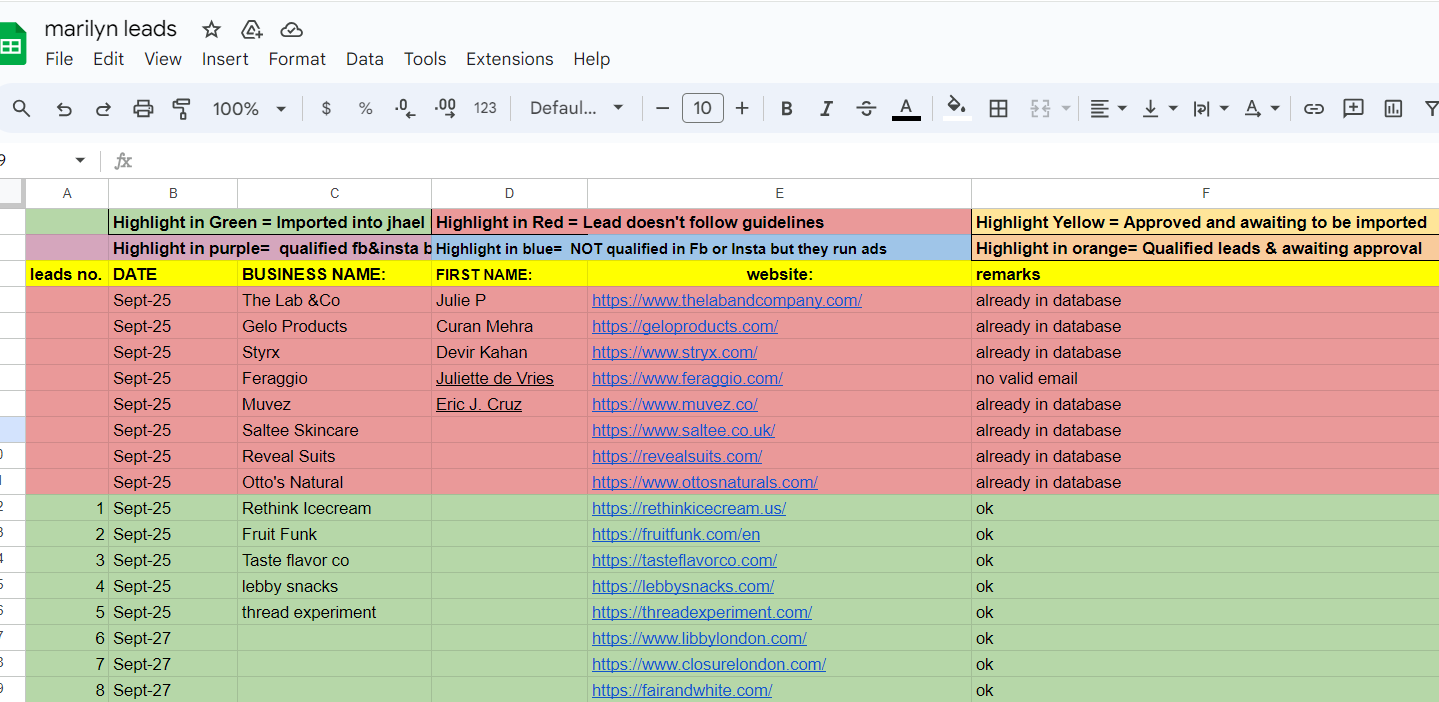Increase decimal places
Image resolution: width=1439 pixels, height=702 pixels.
(446, 108)
